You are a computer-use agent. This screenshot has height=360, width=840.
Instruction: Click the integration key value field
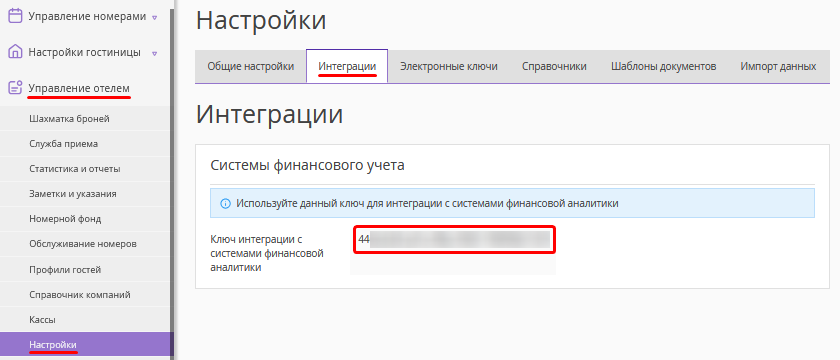pos(454,240)
